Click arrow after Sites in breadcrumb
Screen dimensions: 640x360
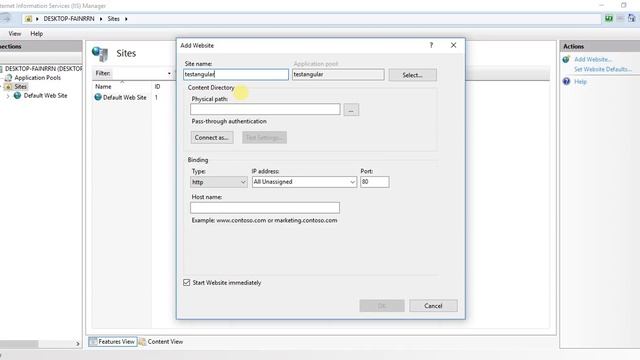[x=126, y=19]
